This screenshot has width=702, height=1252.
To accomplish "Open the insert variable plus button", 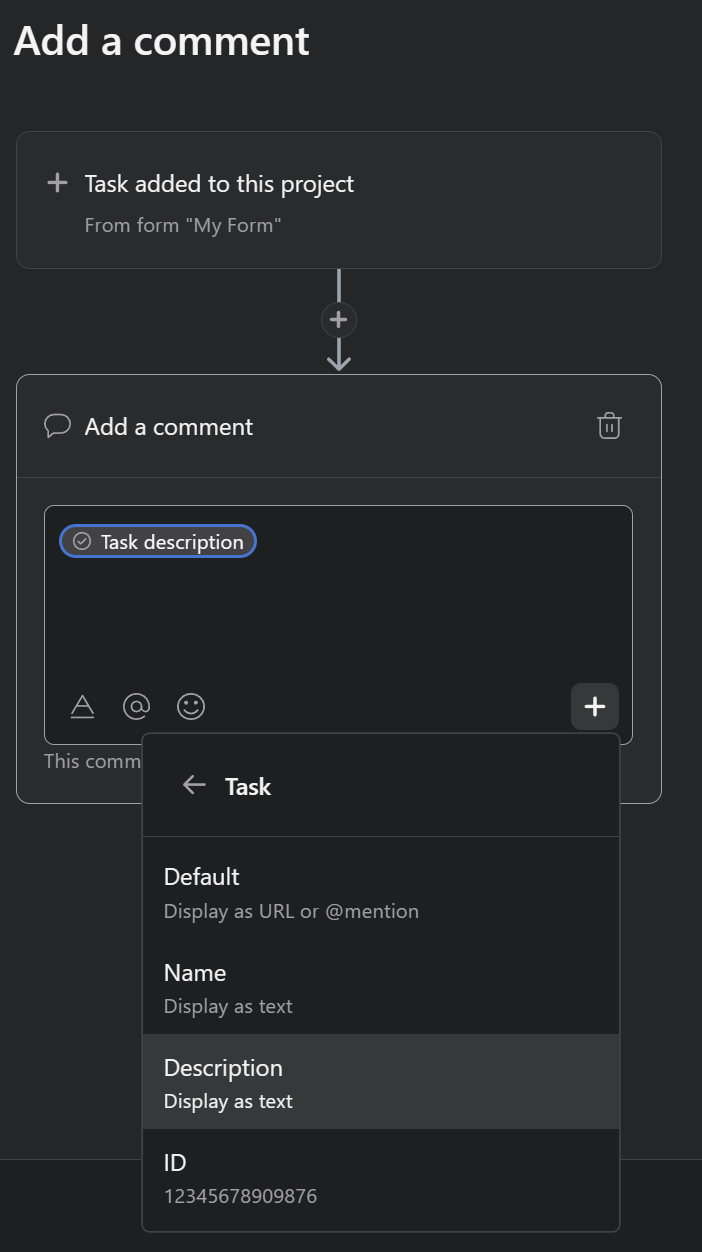I will click(594, 706).
